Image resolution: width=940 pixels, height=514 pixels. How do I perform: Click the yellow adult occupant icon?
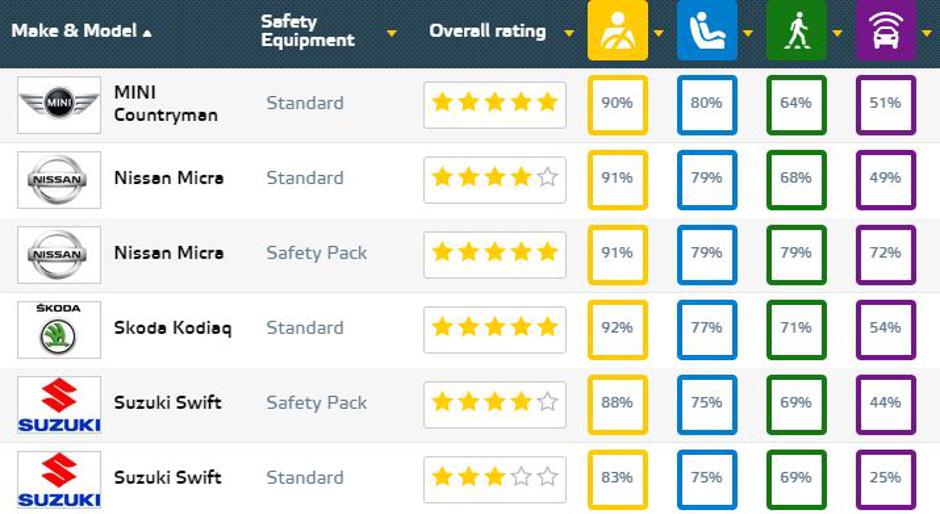pos(617,31)
